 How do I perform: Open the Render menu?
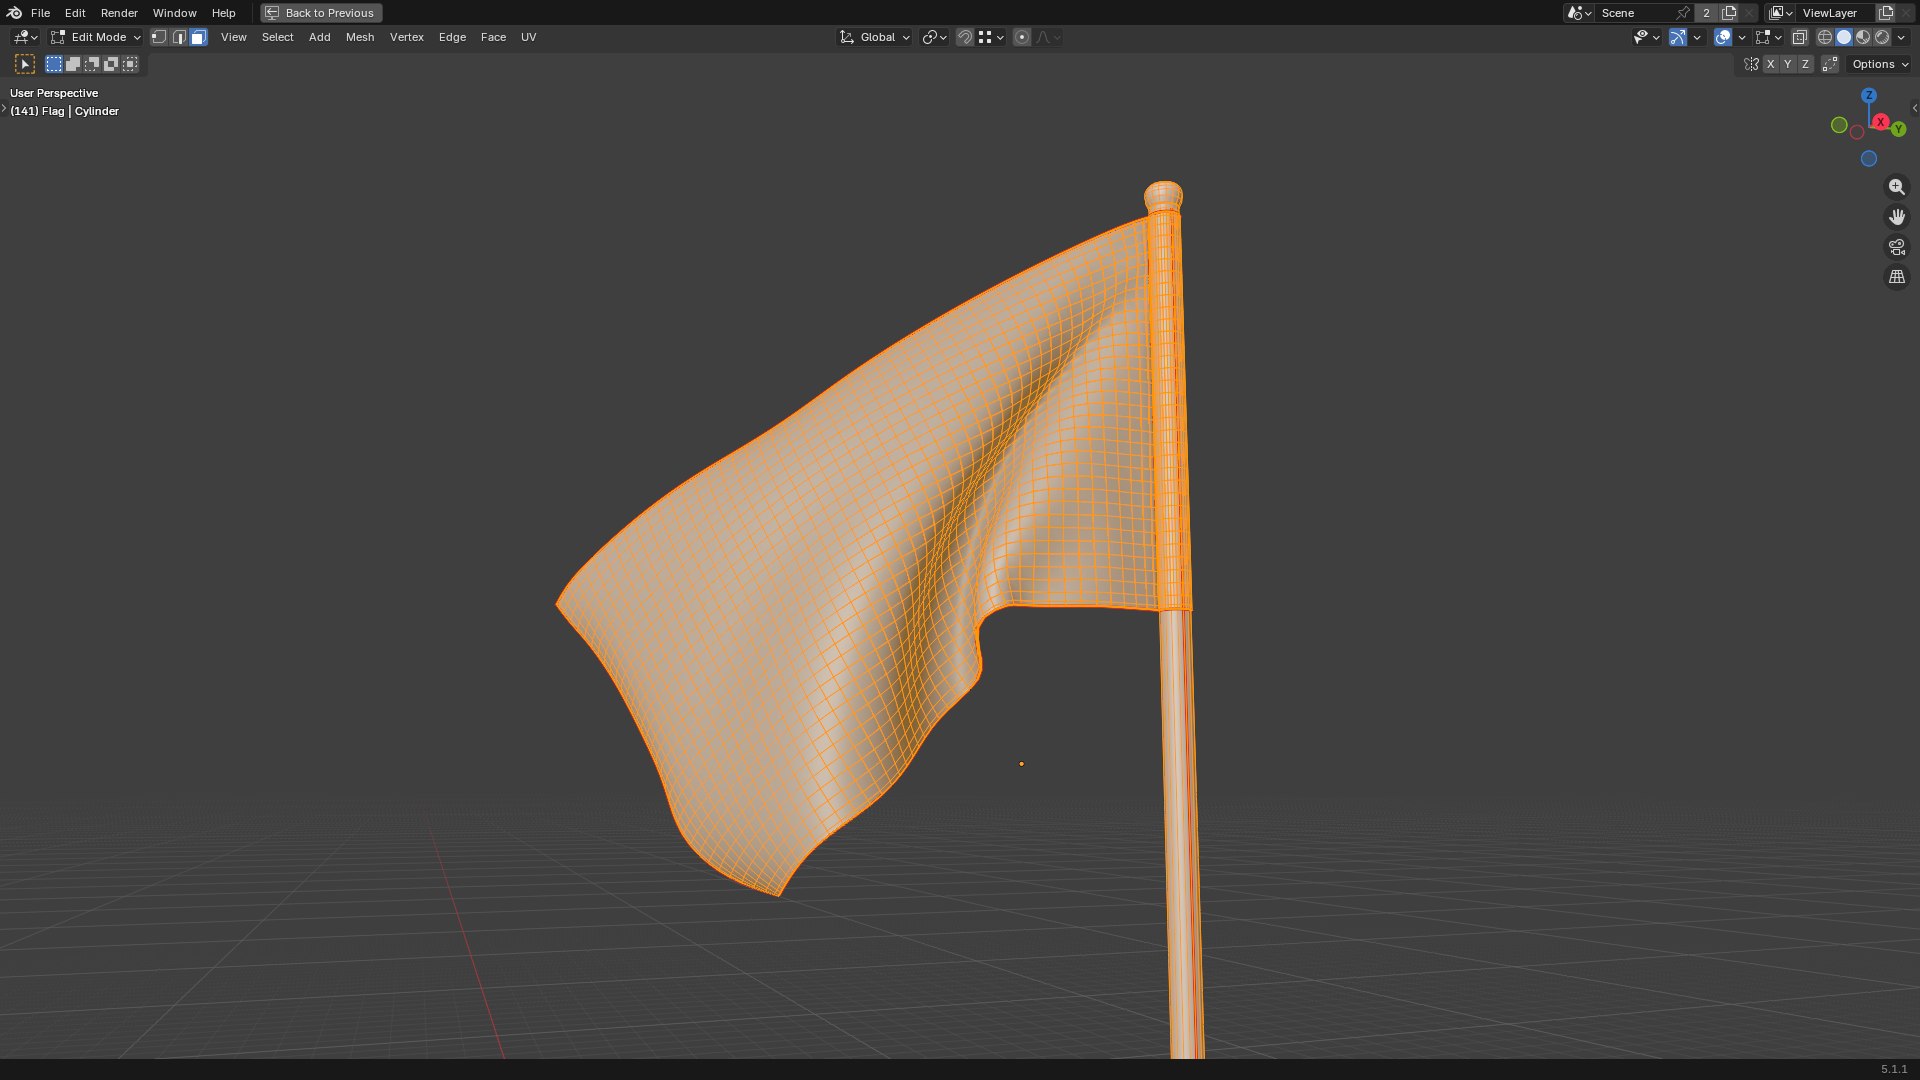[119, 13]
